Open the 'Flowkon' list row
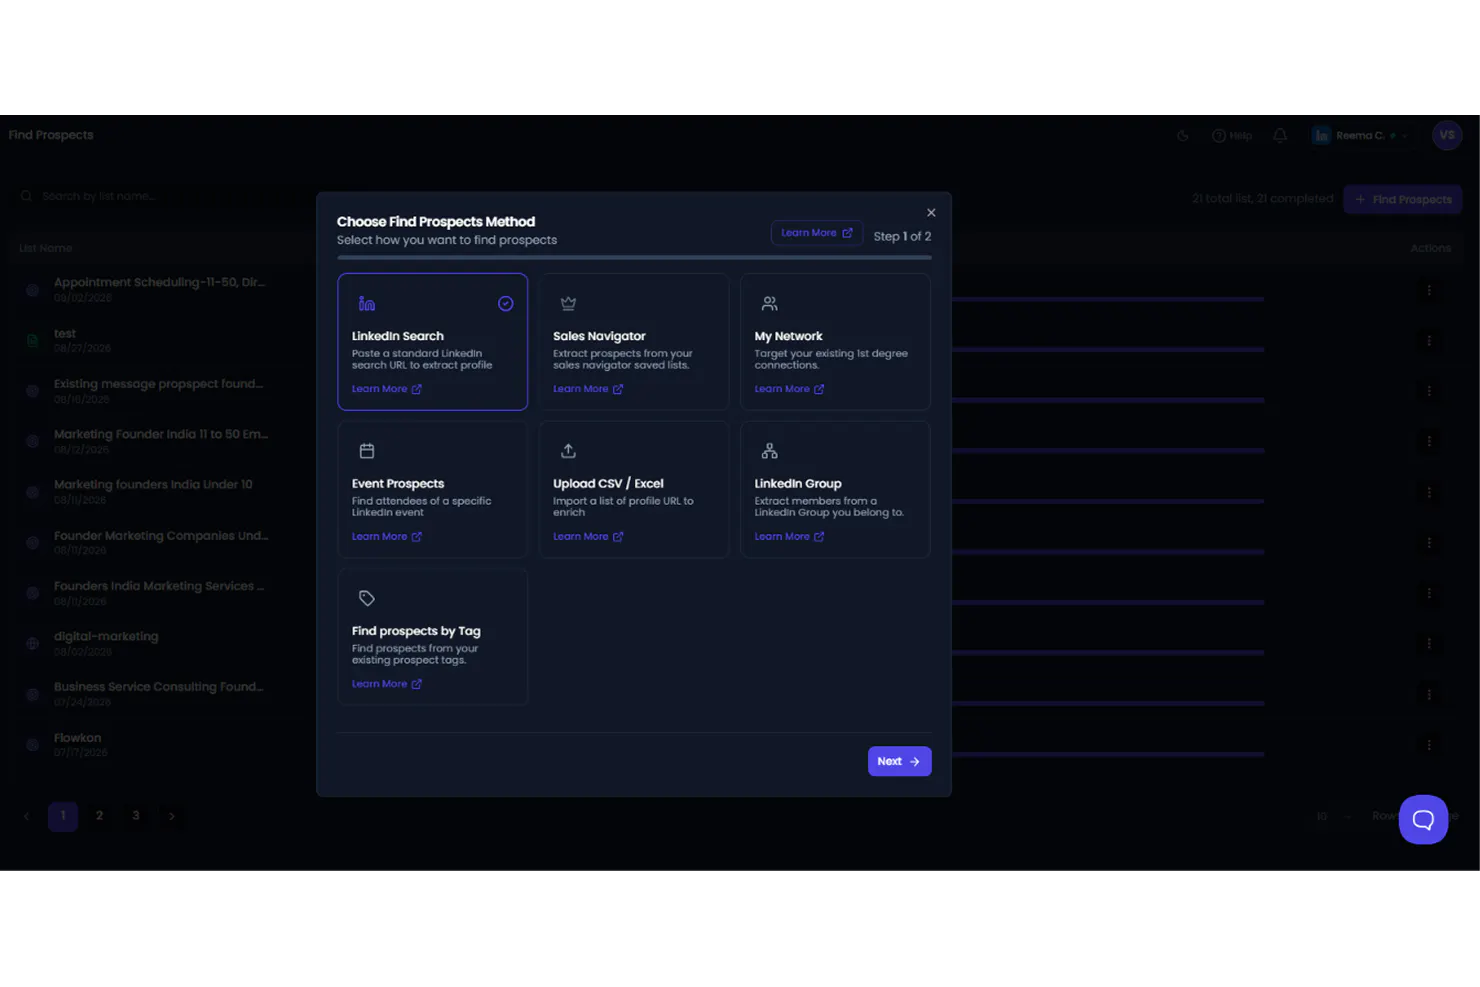The image size is (1480, 987). [78, 738]
